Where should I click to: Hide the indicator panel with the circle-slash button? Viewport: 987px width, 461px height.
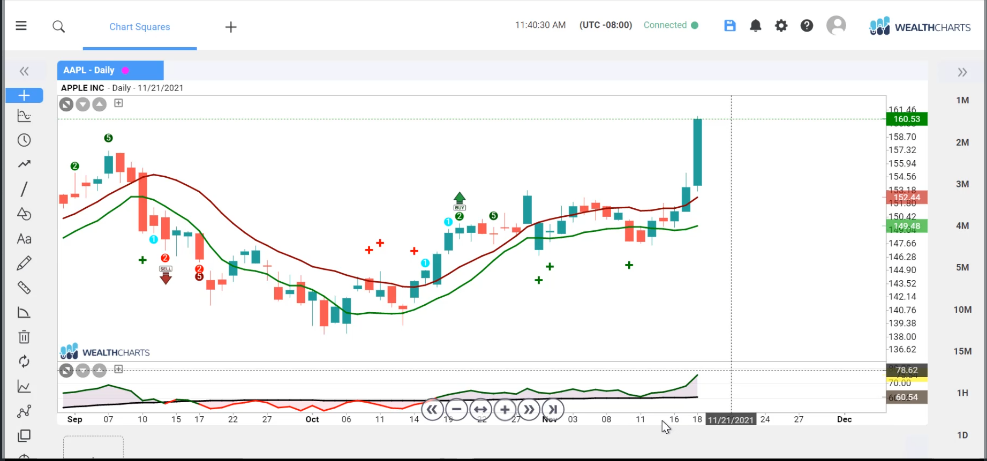click(66, 370)
